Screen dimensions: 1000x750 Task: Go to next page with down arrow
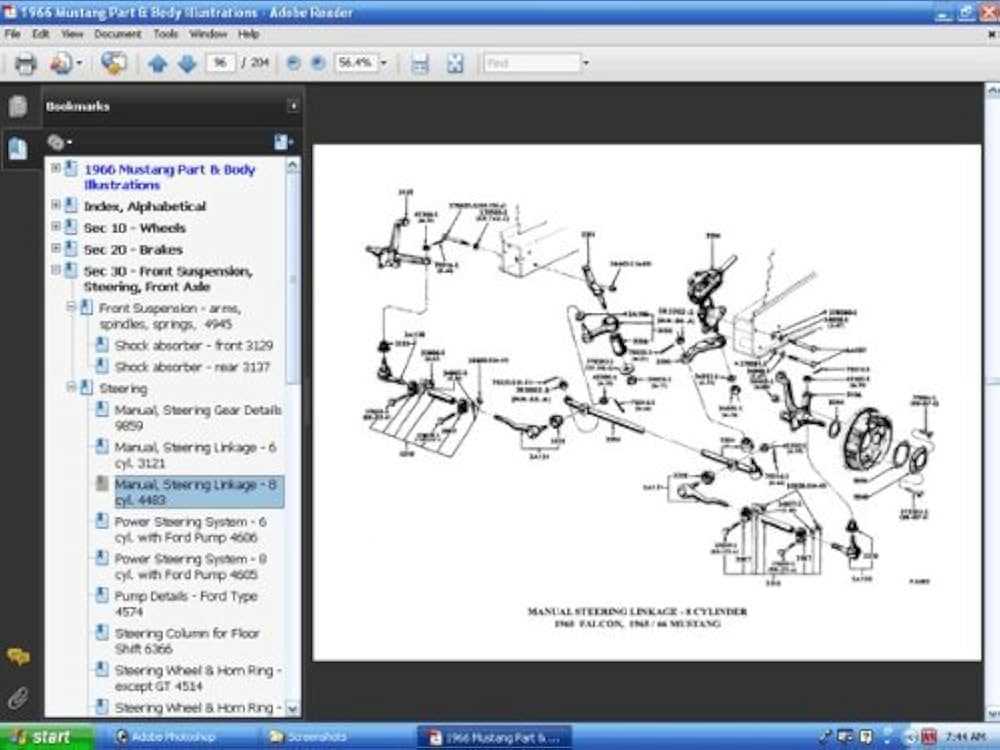[x=188, y=63]
